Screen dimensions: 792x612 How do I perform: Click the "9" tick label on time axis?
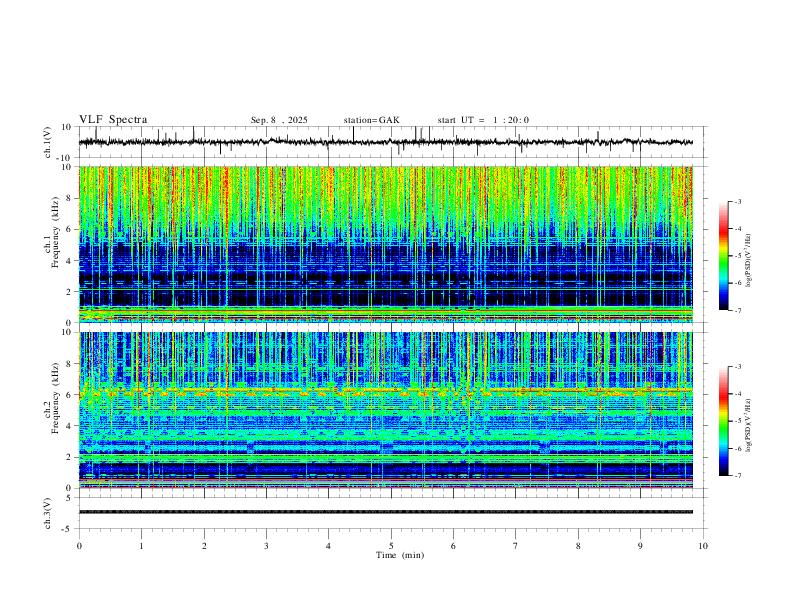640,546
